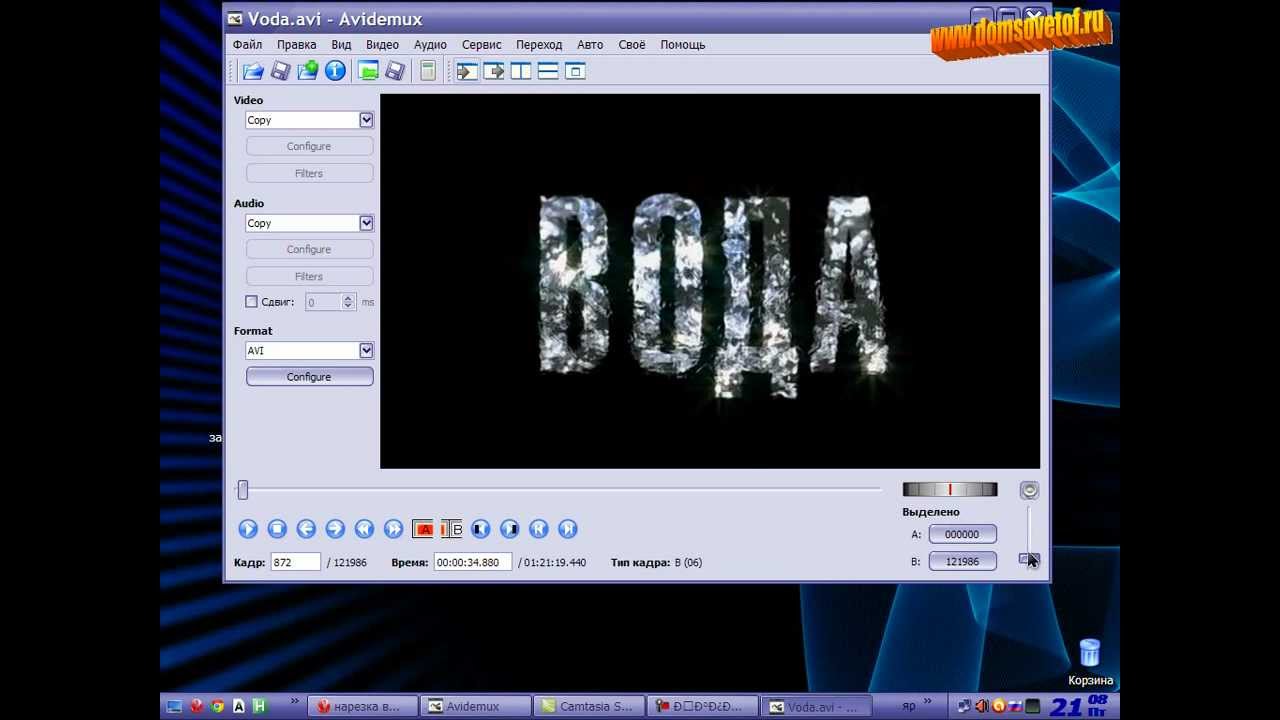Image resolution: width=1280 pixels, height=720 pixels.
Task: Choose the side-by-side preview icon
Action: pyautogui.click(x=521, y=71)
